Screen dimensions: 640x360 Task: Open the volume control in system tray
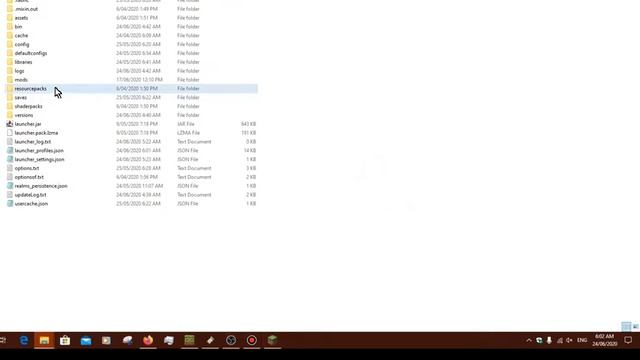pyautogui.click(x=569, y=340)
